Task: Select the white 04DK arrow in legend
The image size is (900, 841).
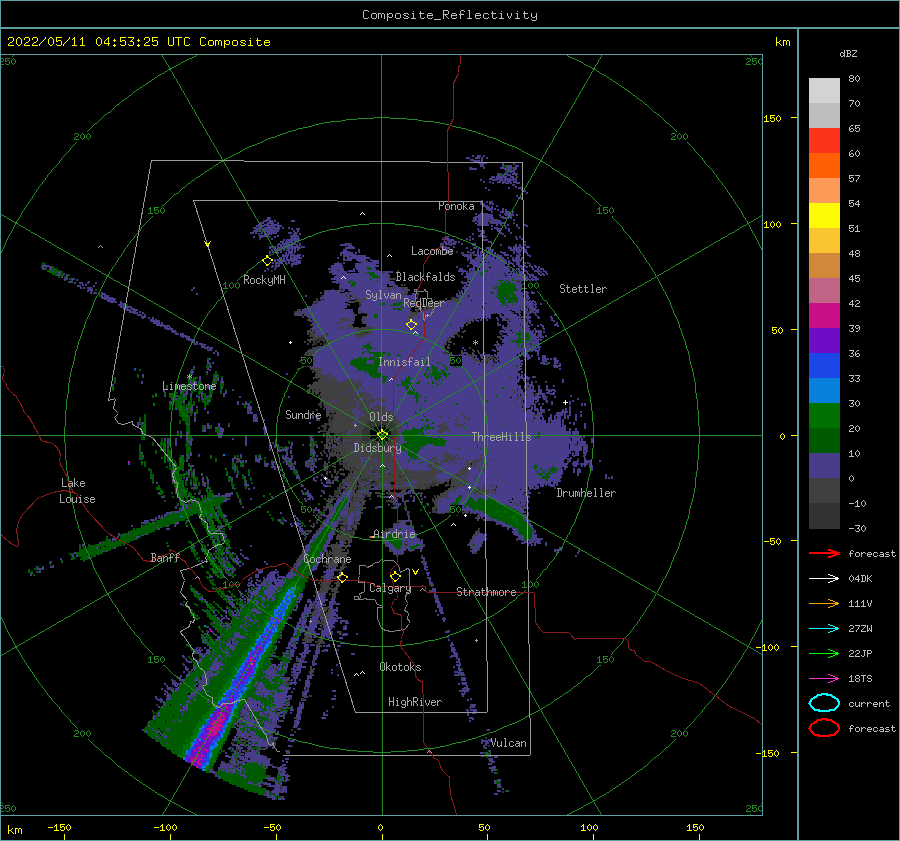Action: pyautogui.click(x=824, y=578)
